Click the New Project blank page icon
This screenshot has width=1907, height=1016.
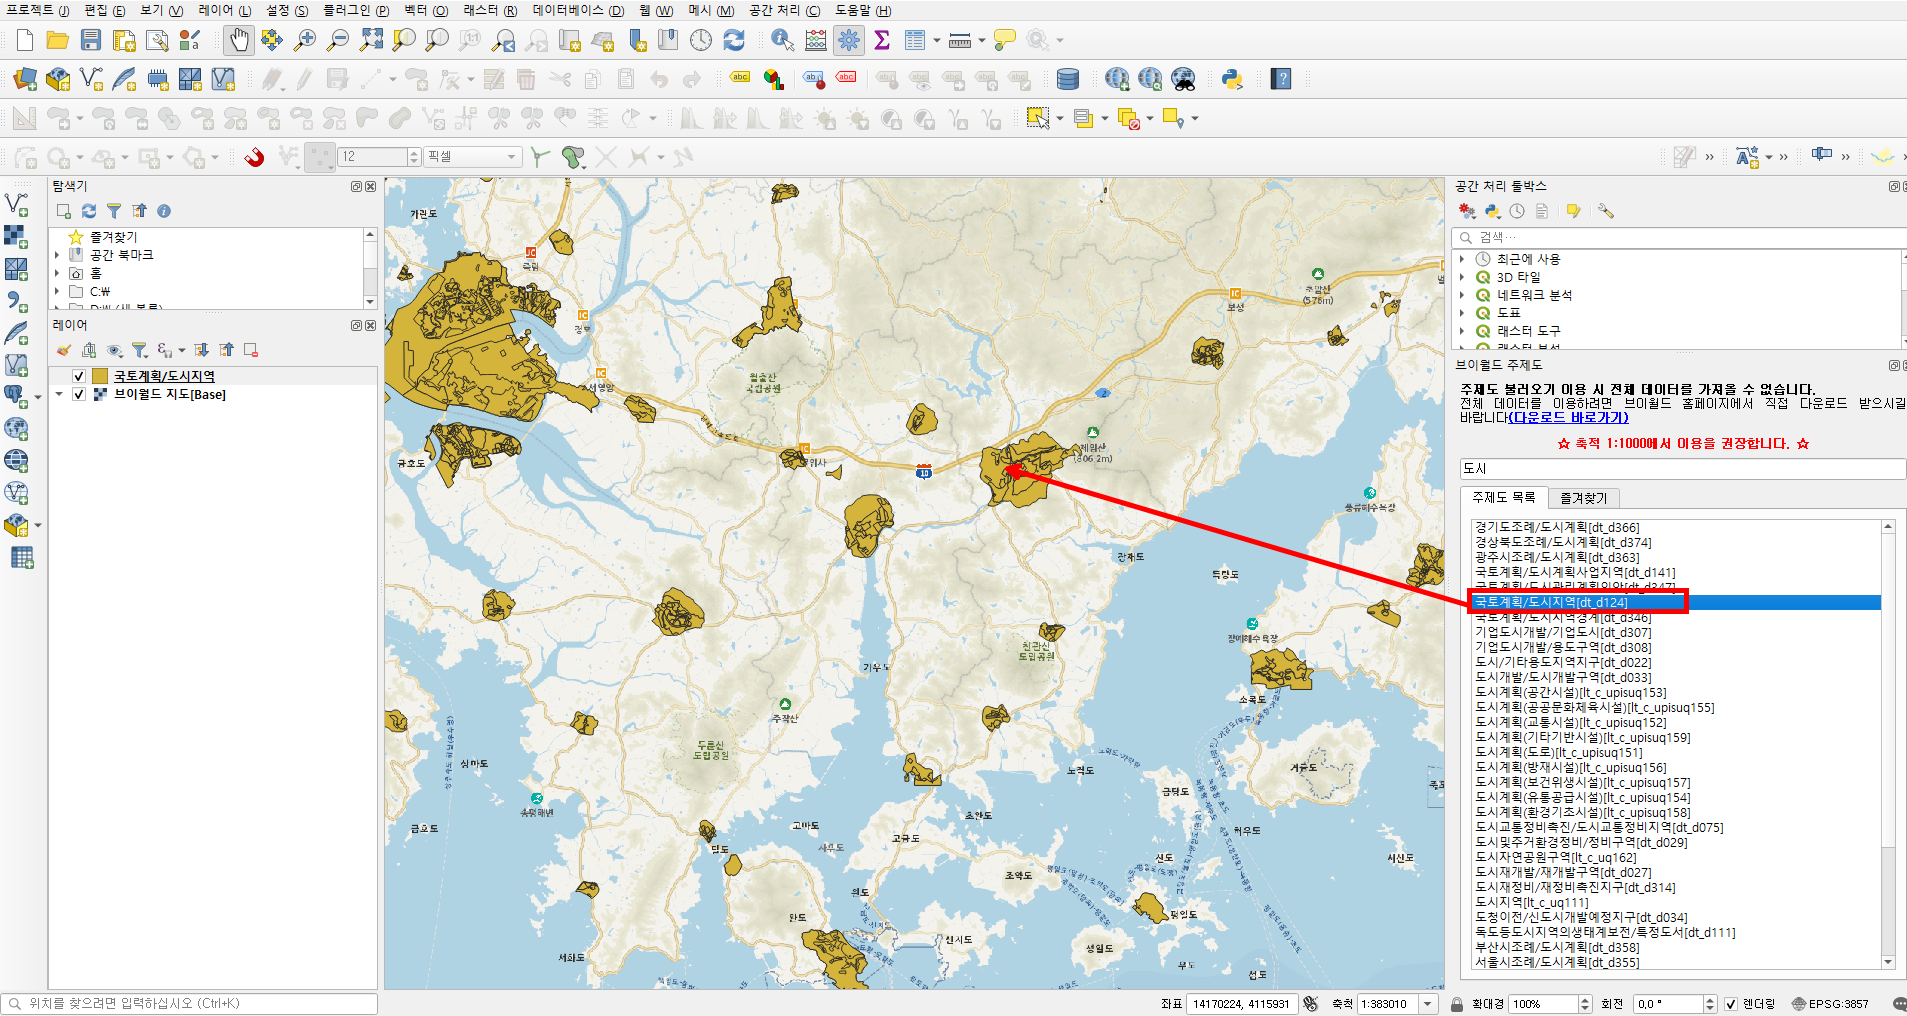25,40
